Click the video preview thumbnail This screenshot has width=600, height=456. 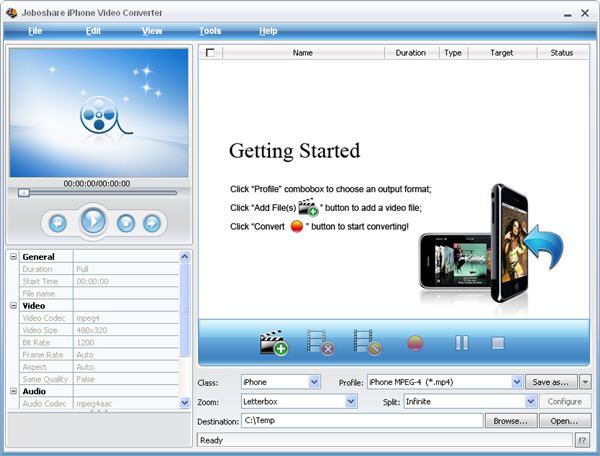99,112
